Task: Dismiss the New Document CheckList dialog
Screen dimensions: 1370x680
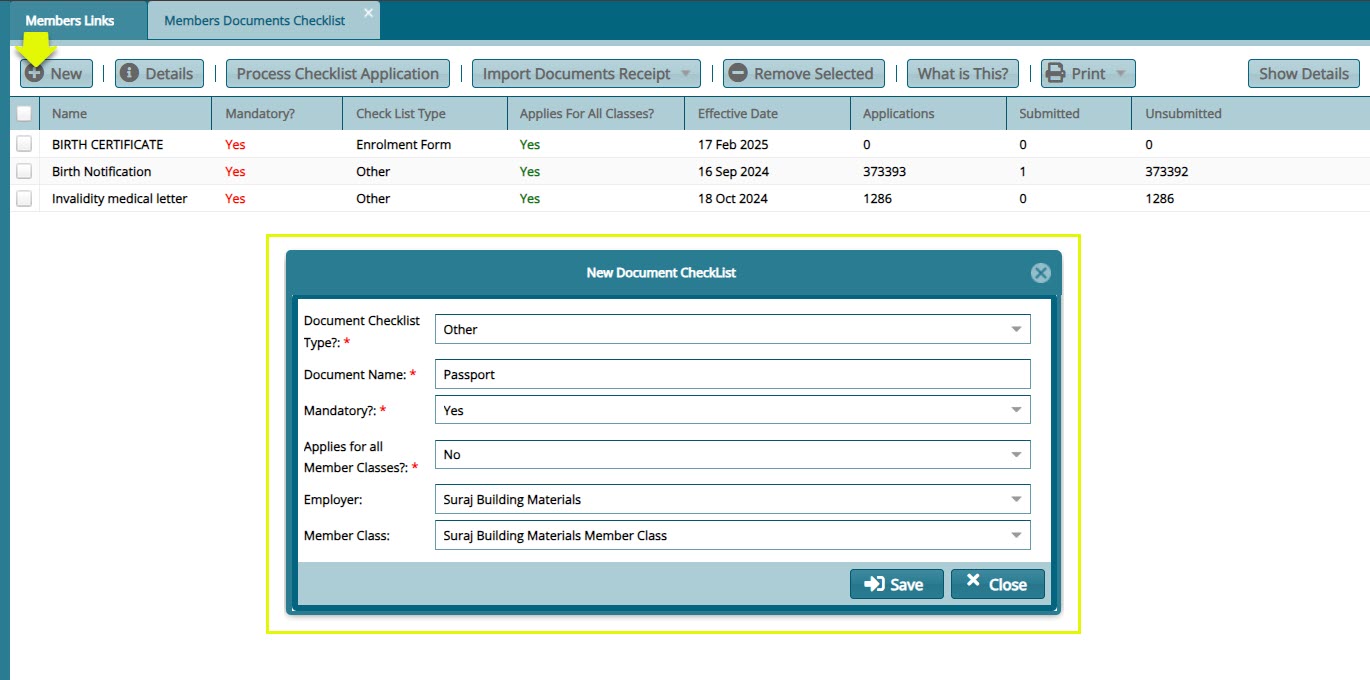Action: (x=1040, y=272)
